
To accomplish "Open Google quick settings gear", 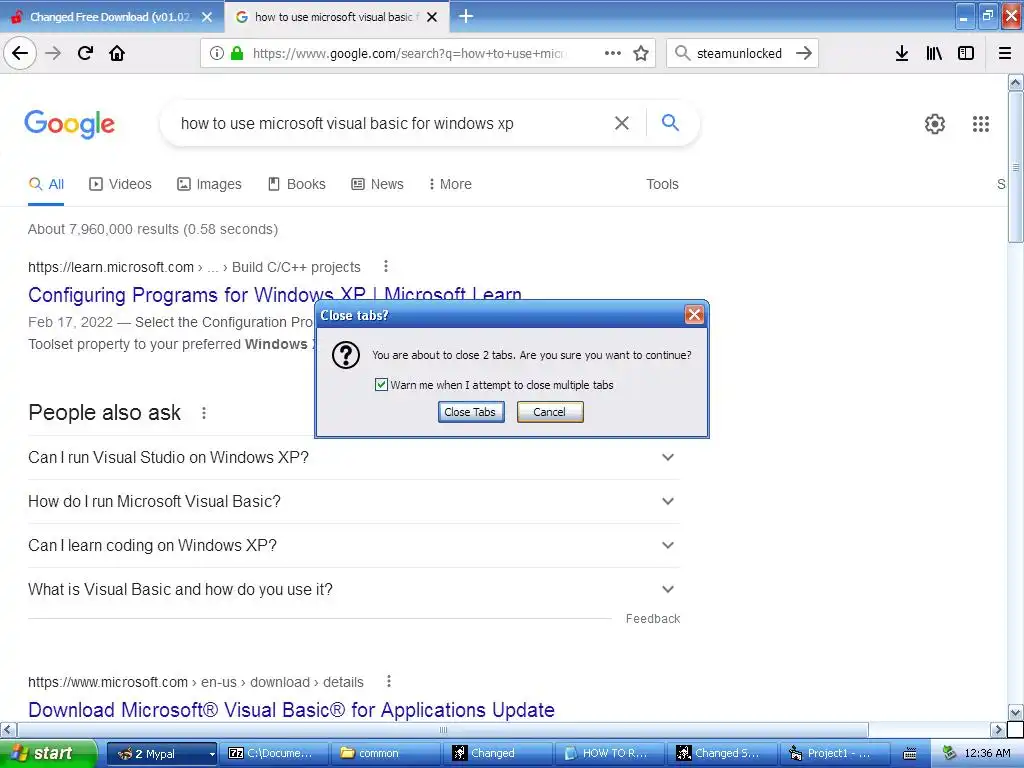I will pyautogui.click(x=935, y=123).
